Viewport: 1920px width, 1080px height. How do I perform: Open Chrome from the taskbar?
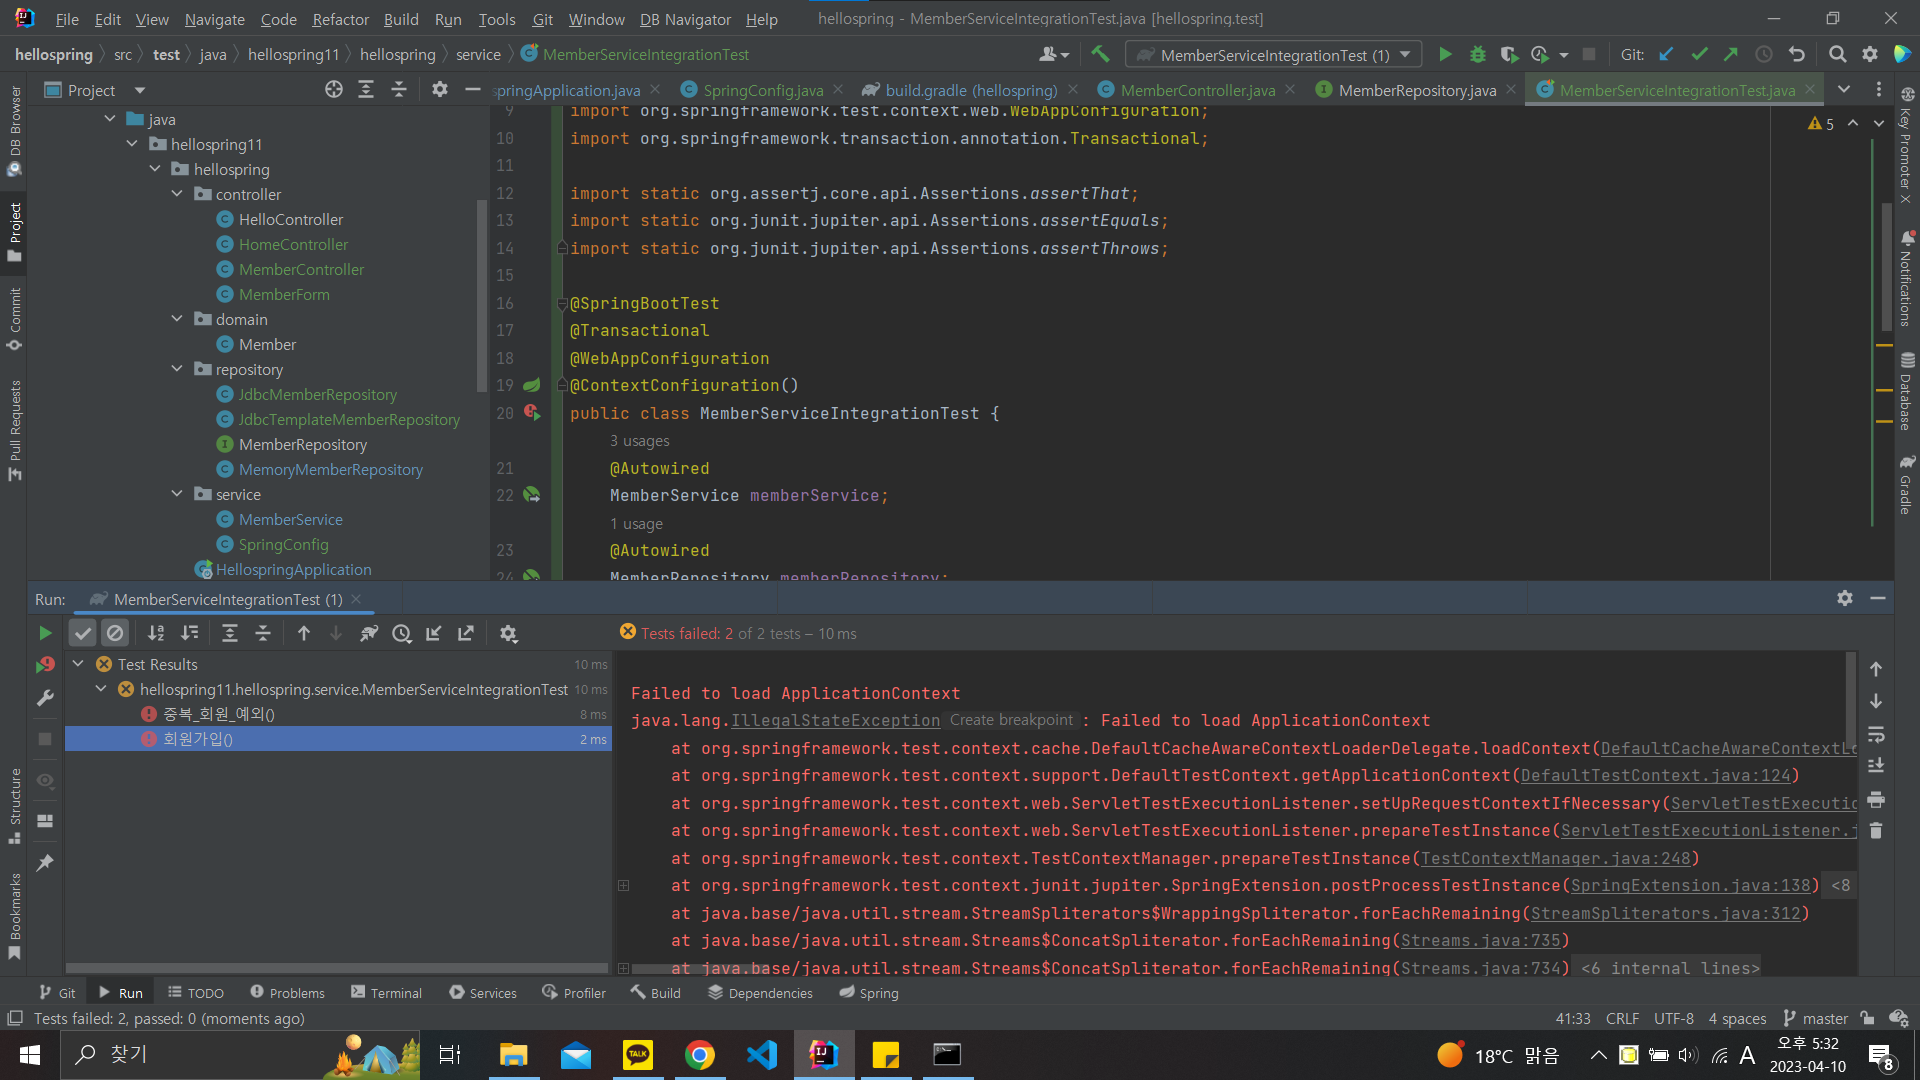tap(700, 1055)
